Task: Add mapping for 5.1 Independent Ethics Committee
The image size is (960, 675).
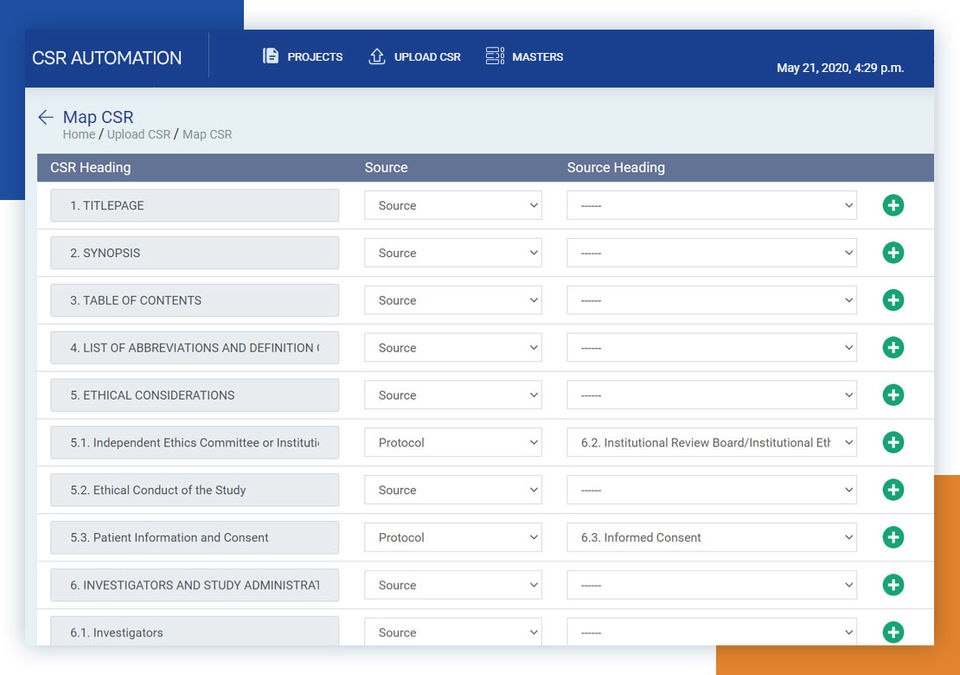Action: point(893,442)
